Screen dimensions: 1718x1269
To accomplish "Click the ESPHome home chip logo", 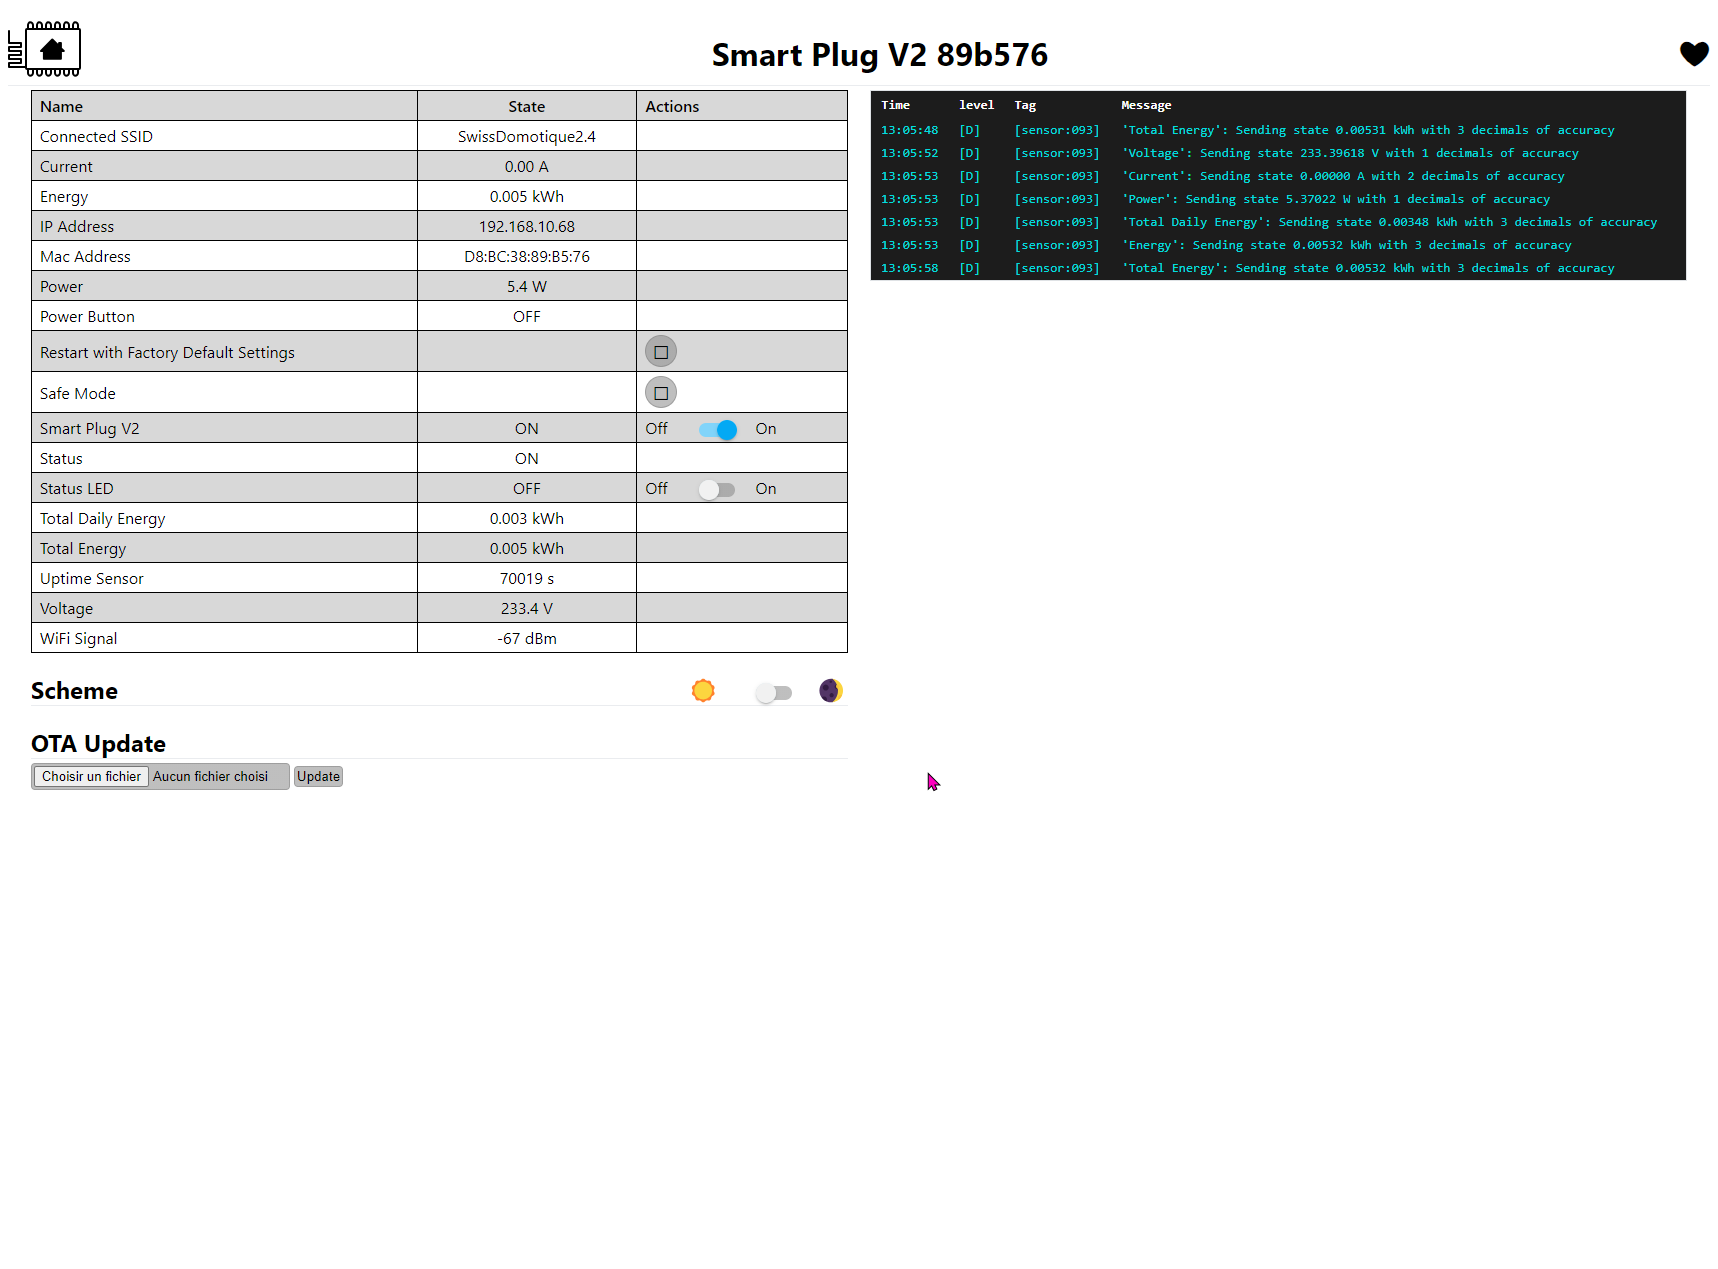I will [44, 49].
